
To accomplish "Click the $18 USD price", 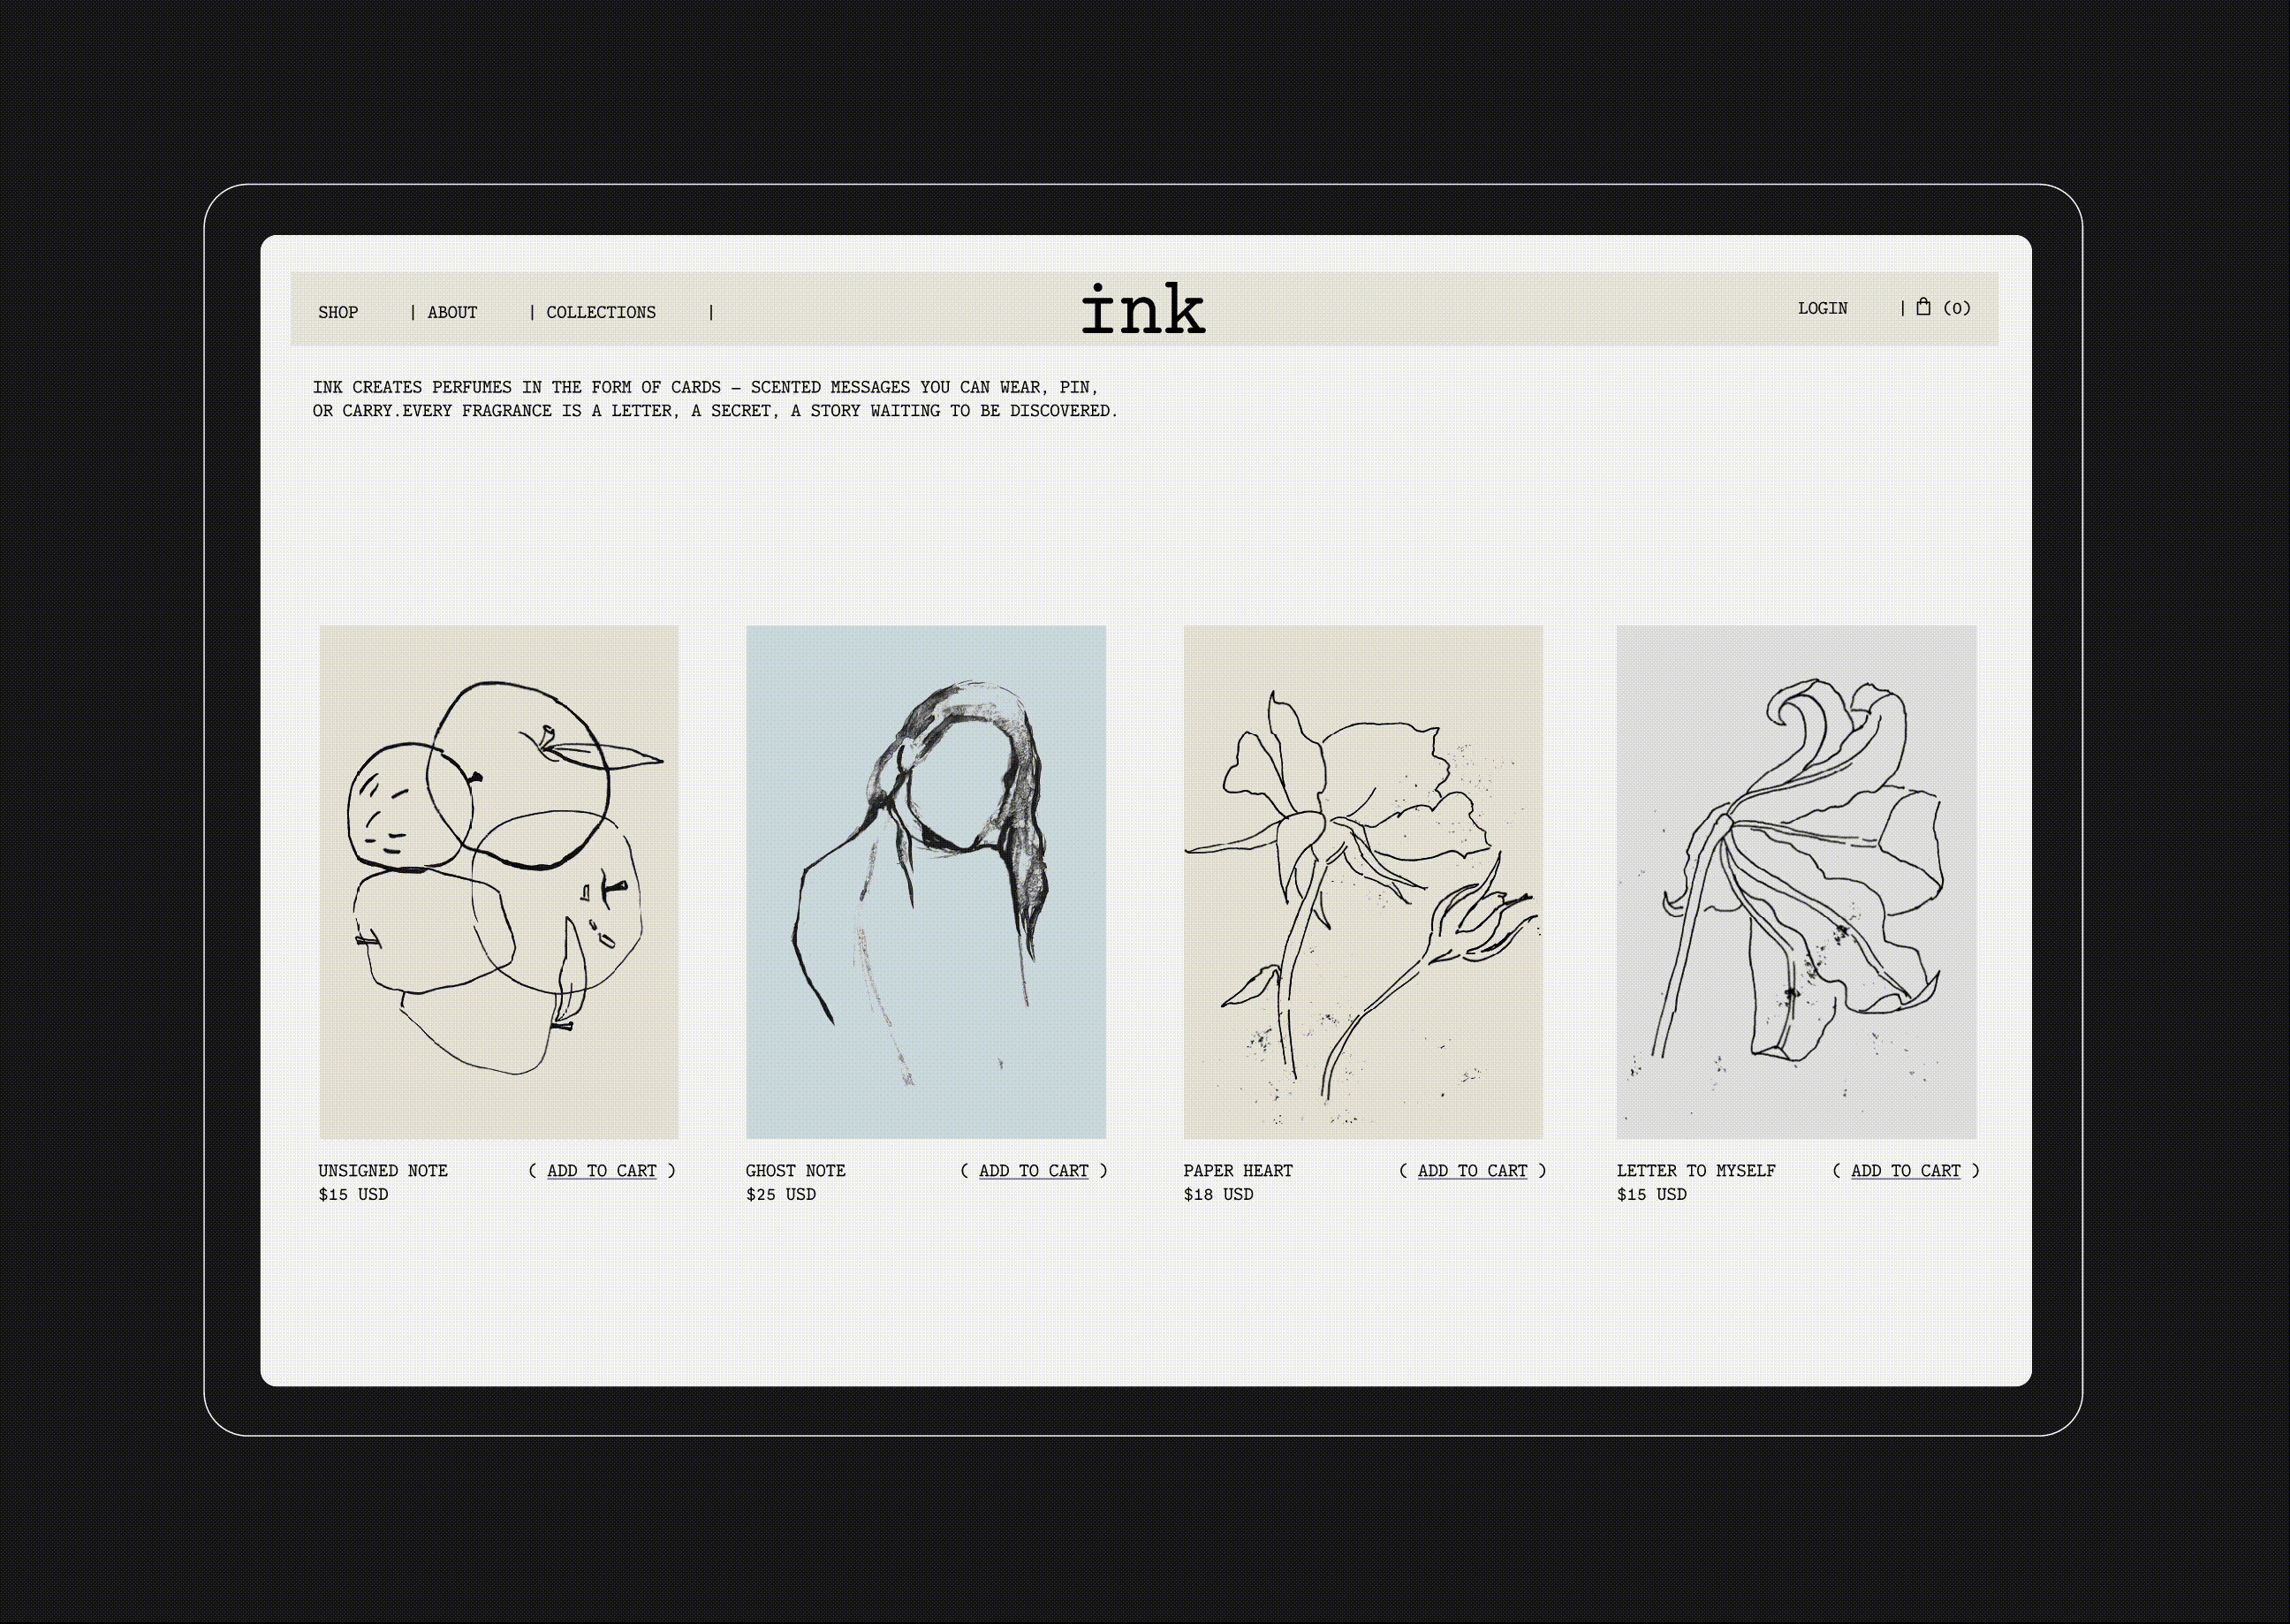I will click(1218, 1195).
